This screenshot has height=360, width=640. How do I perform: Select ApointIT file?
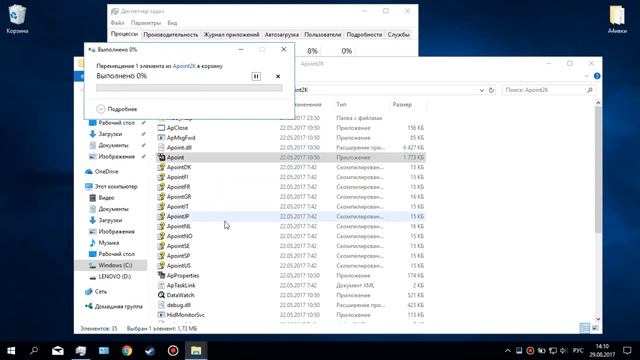click(178, 207)
